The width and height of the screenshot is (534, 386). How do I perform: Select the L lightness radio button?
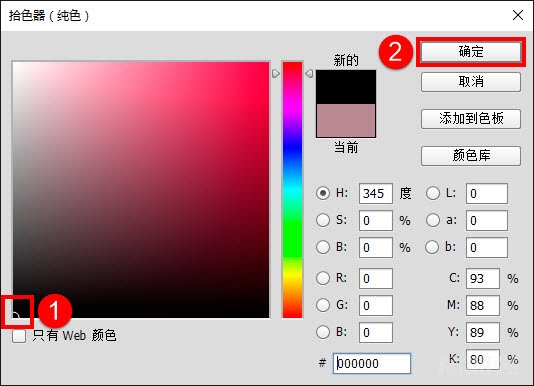[433, 193]
